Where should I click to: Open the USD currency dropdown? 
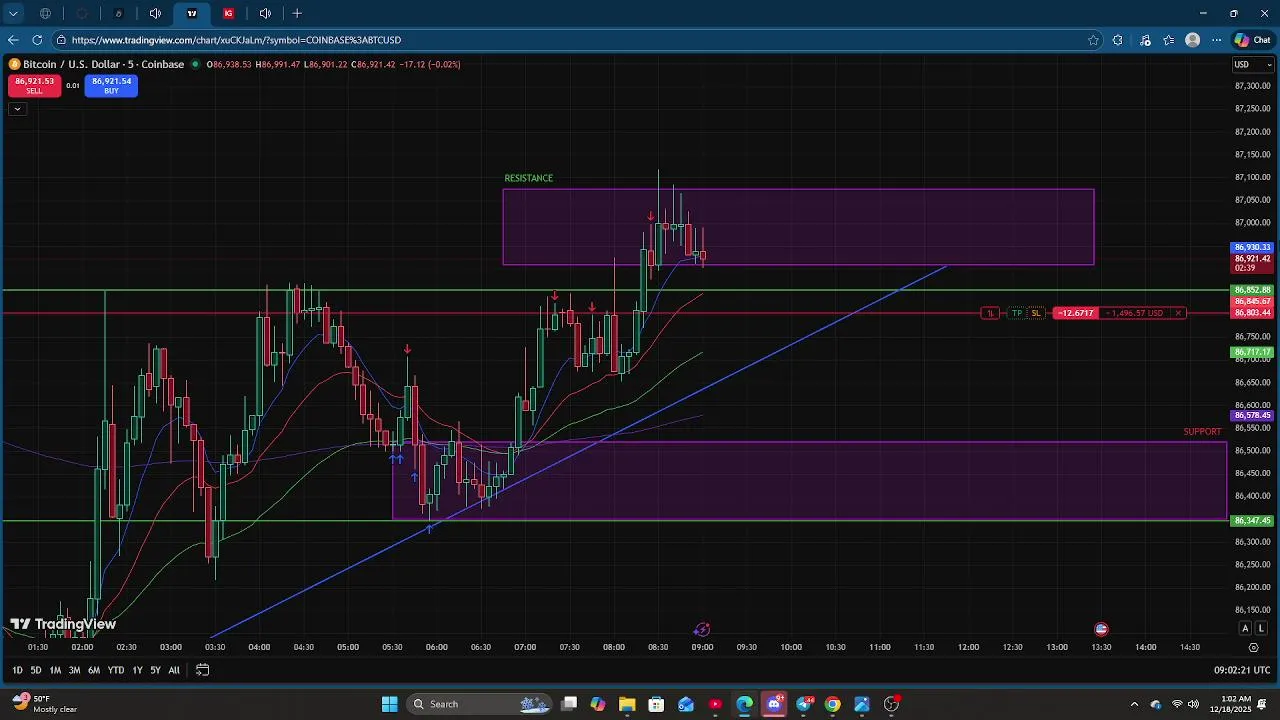pyautogui.click(x=1253, y=64)
